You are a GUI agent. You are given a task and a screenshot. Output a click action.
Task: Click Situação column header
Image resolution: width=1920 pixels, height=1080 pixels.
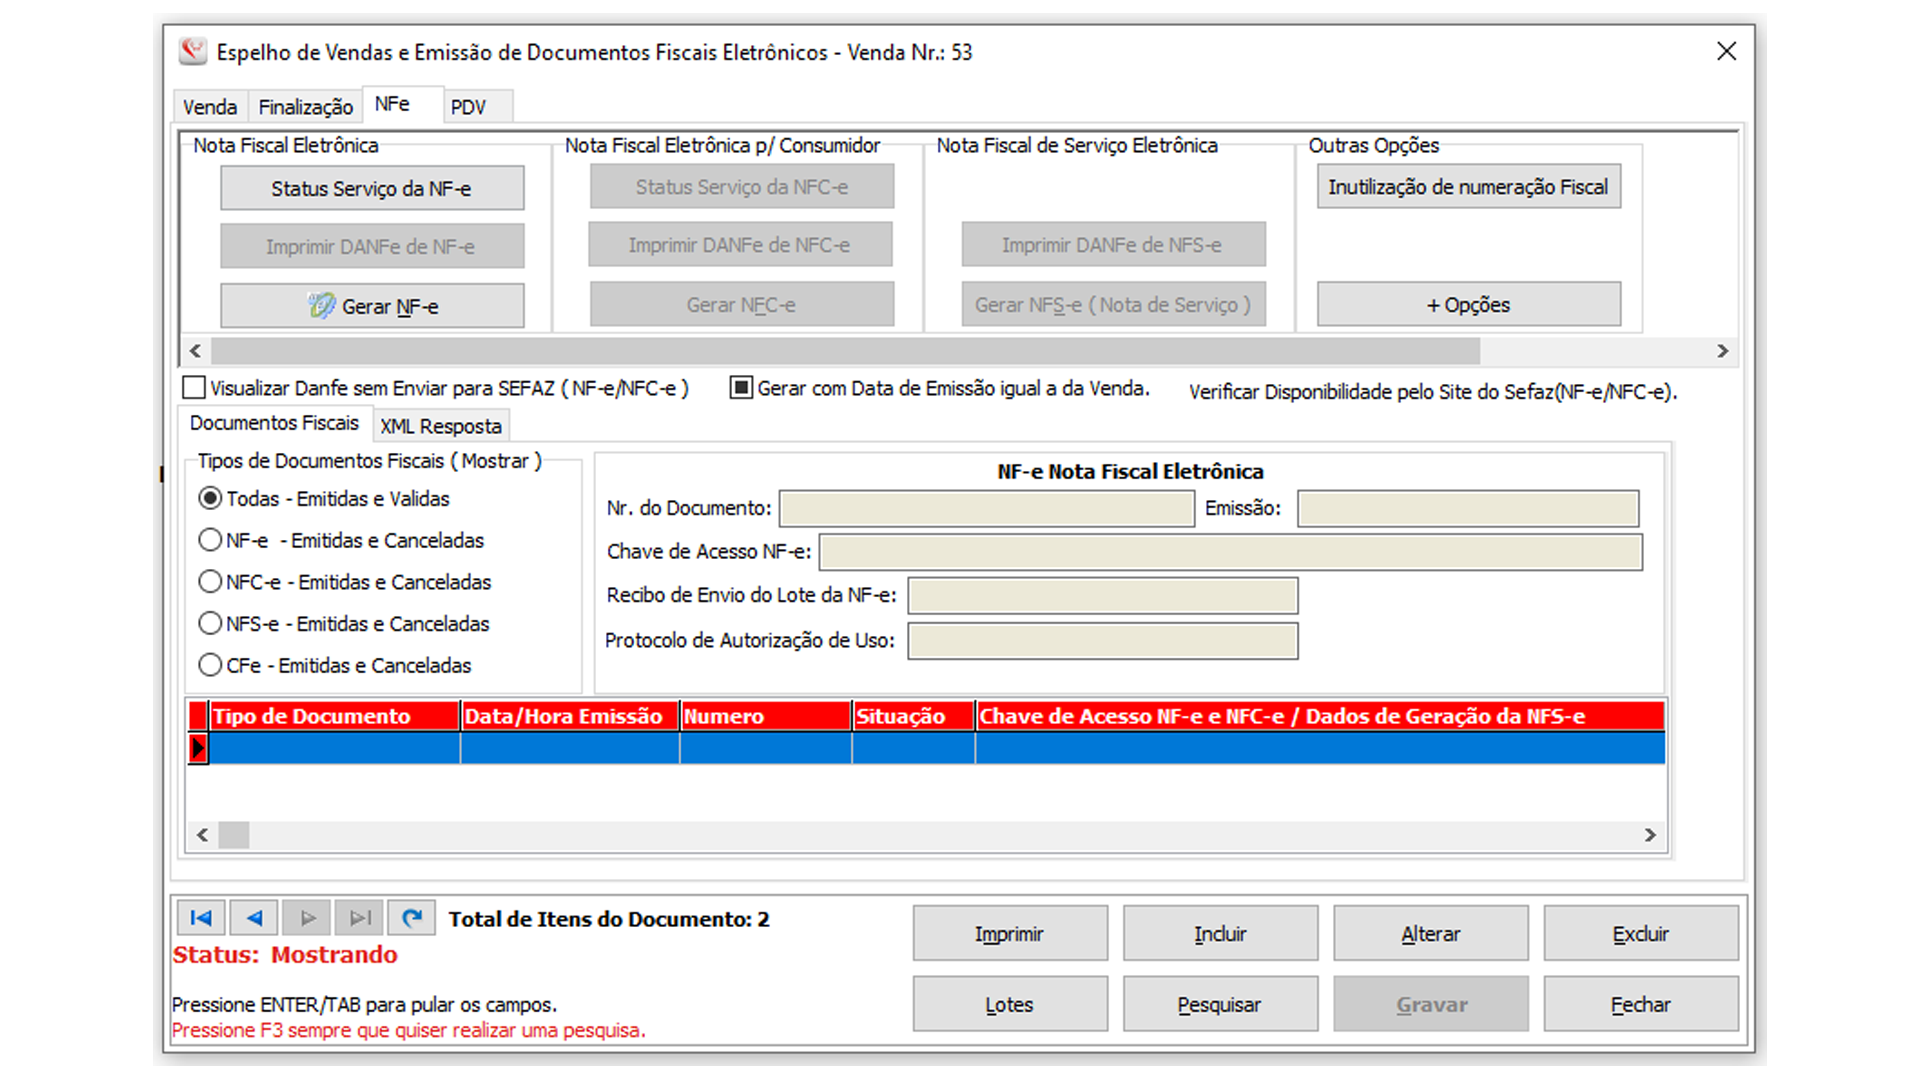point(914,716)
